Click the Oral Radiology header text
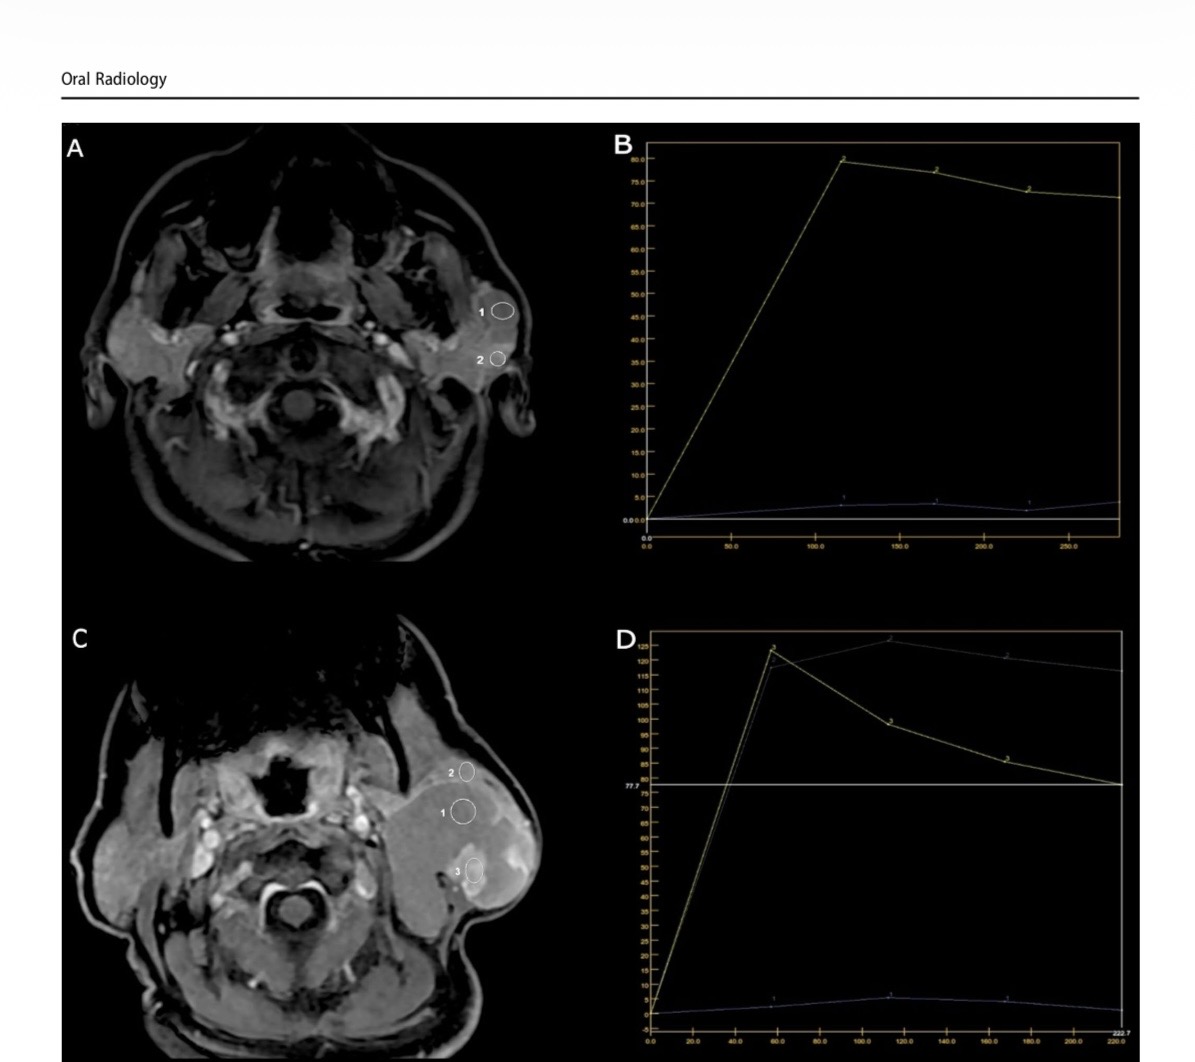This screenshot has width=1195, height=1062. pos(114,79)
